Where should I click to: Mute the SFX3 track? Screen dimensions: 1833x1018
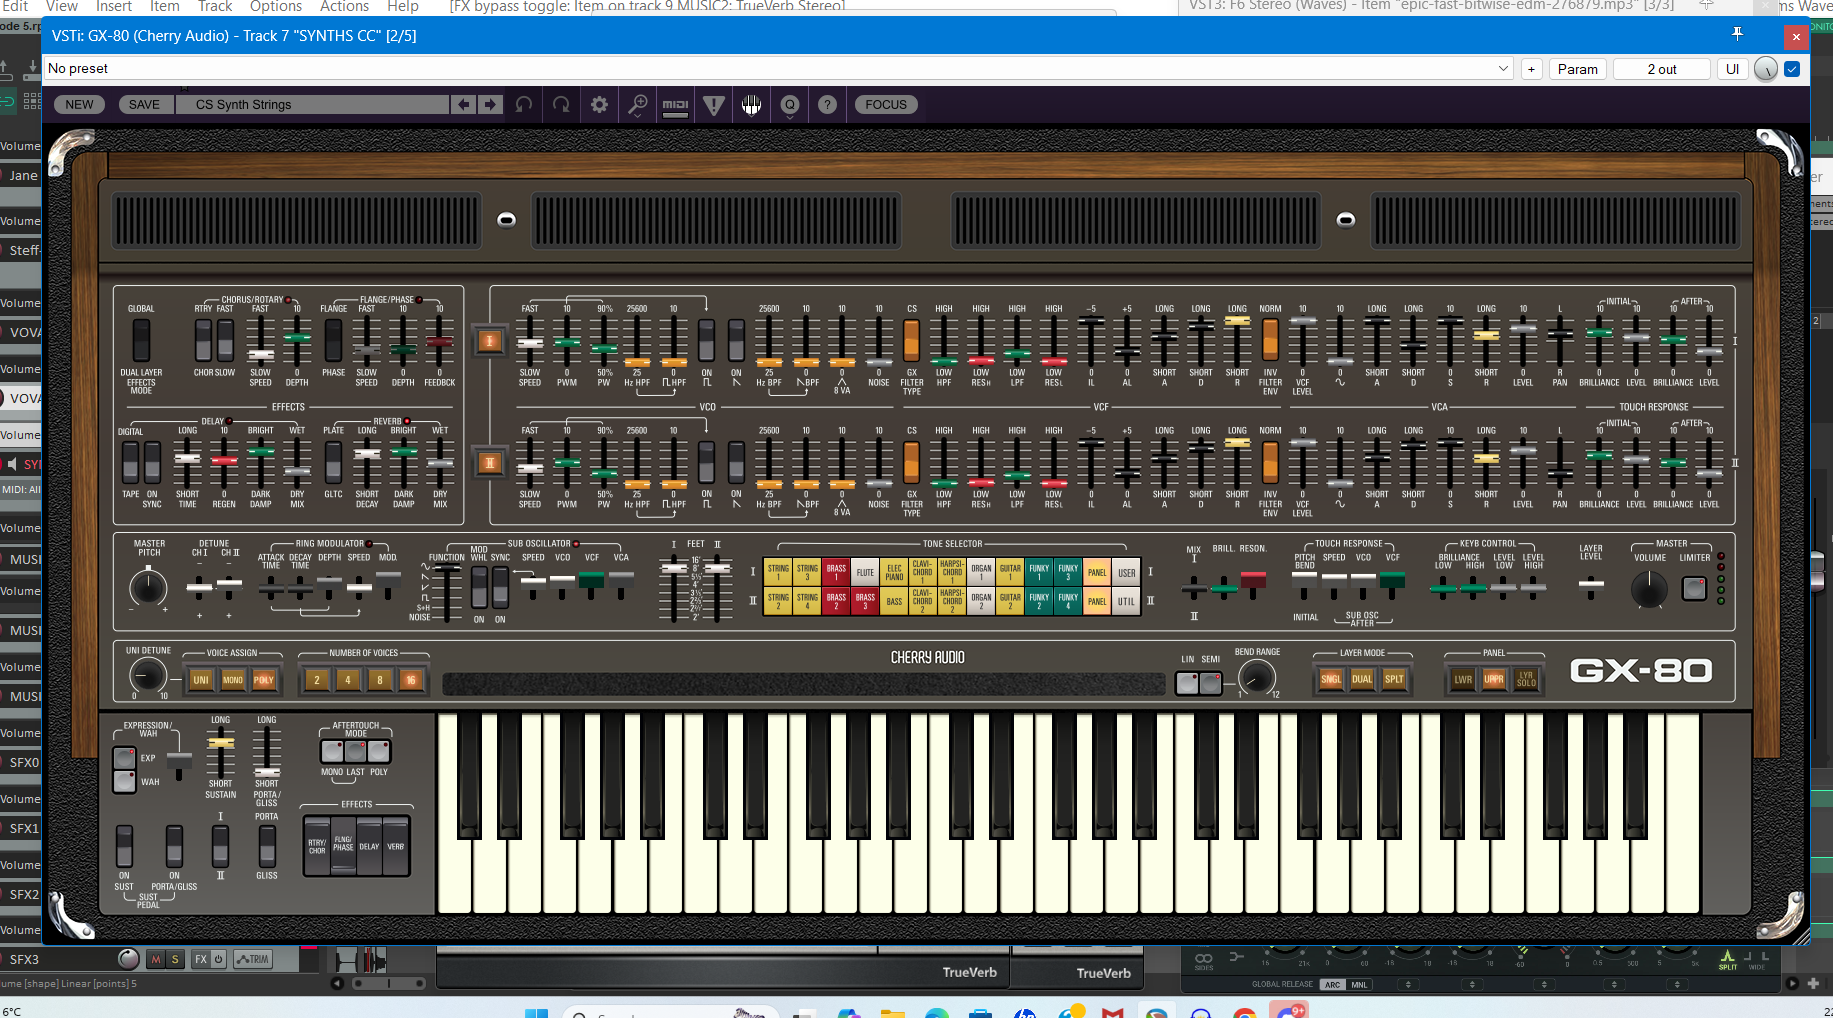click(155, 959)
